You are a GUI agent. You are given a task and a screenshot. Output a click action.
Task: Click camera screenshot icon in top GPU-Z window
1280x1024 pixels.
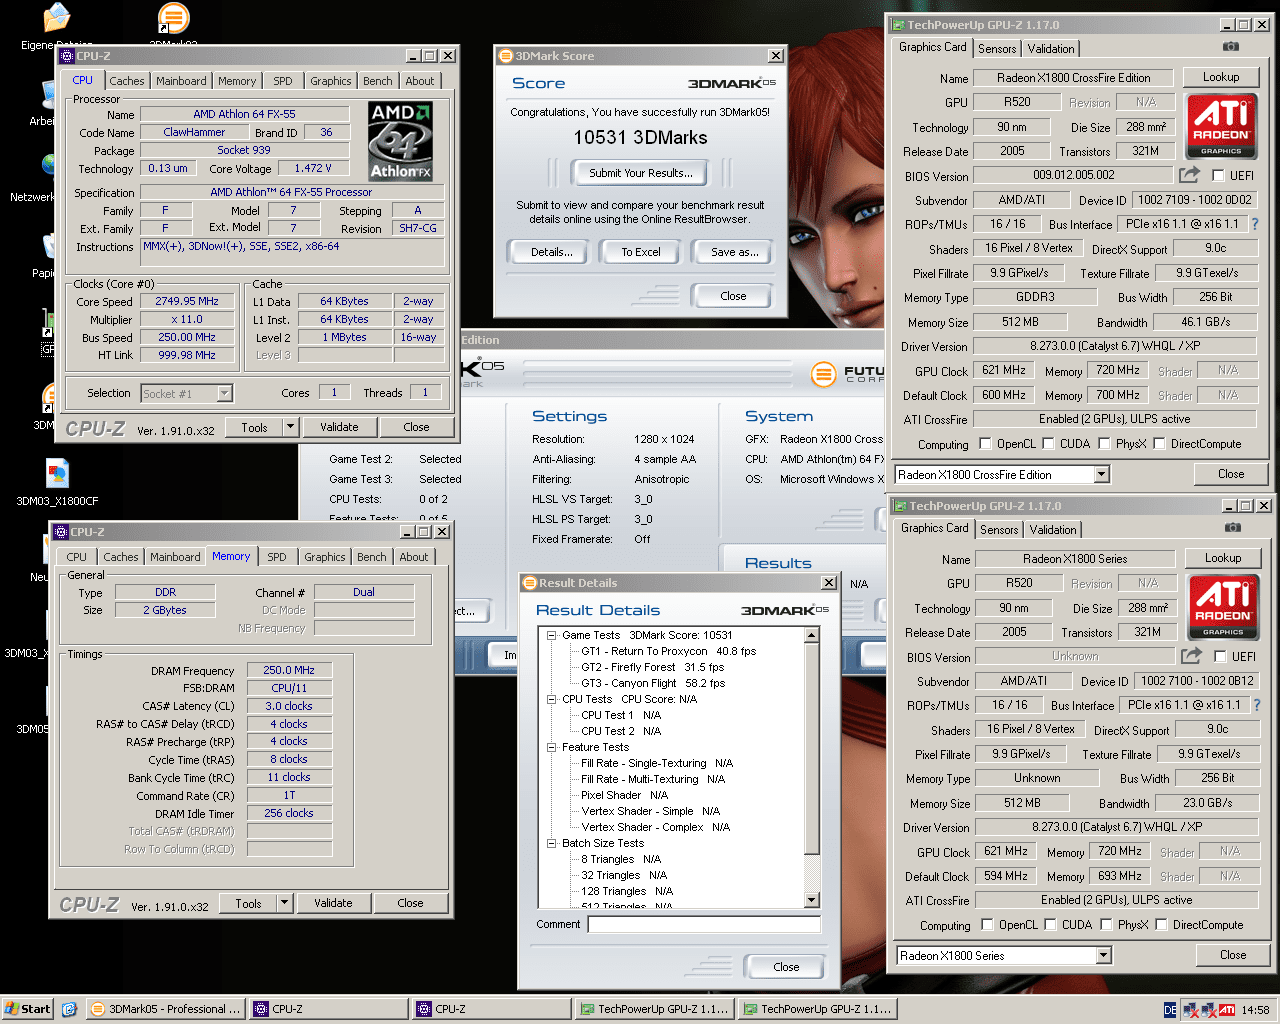1231,47
